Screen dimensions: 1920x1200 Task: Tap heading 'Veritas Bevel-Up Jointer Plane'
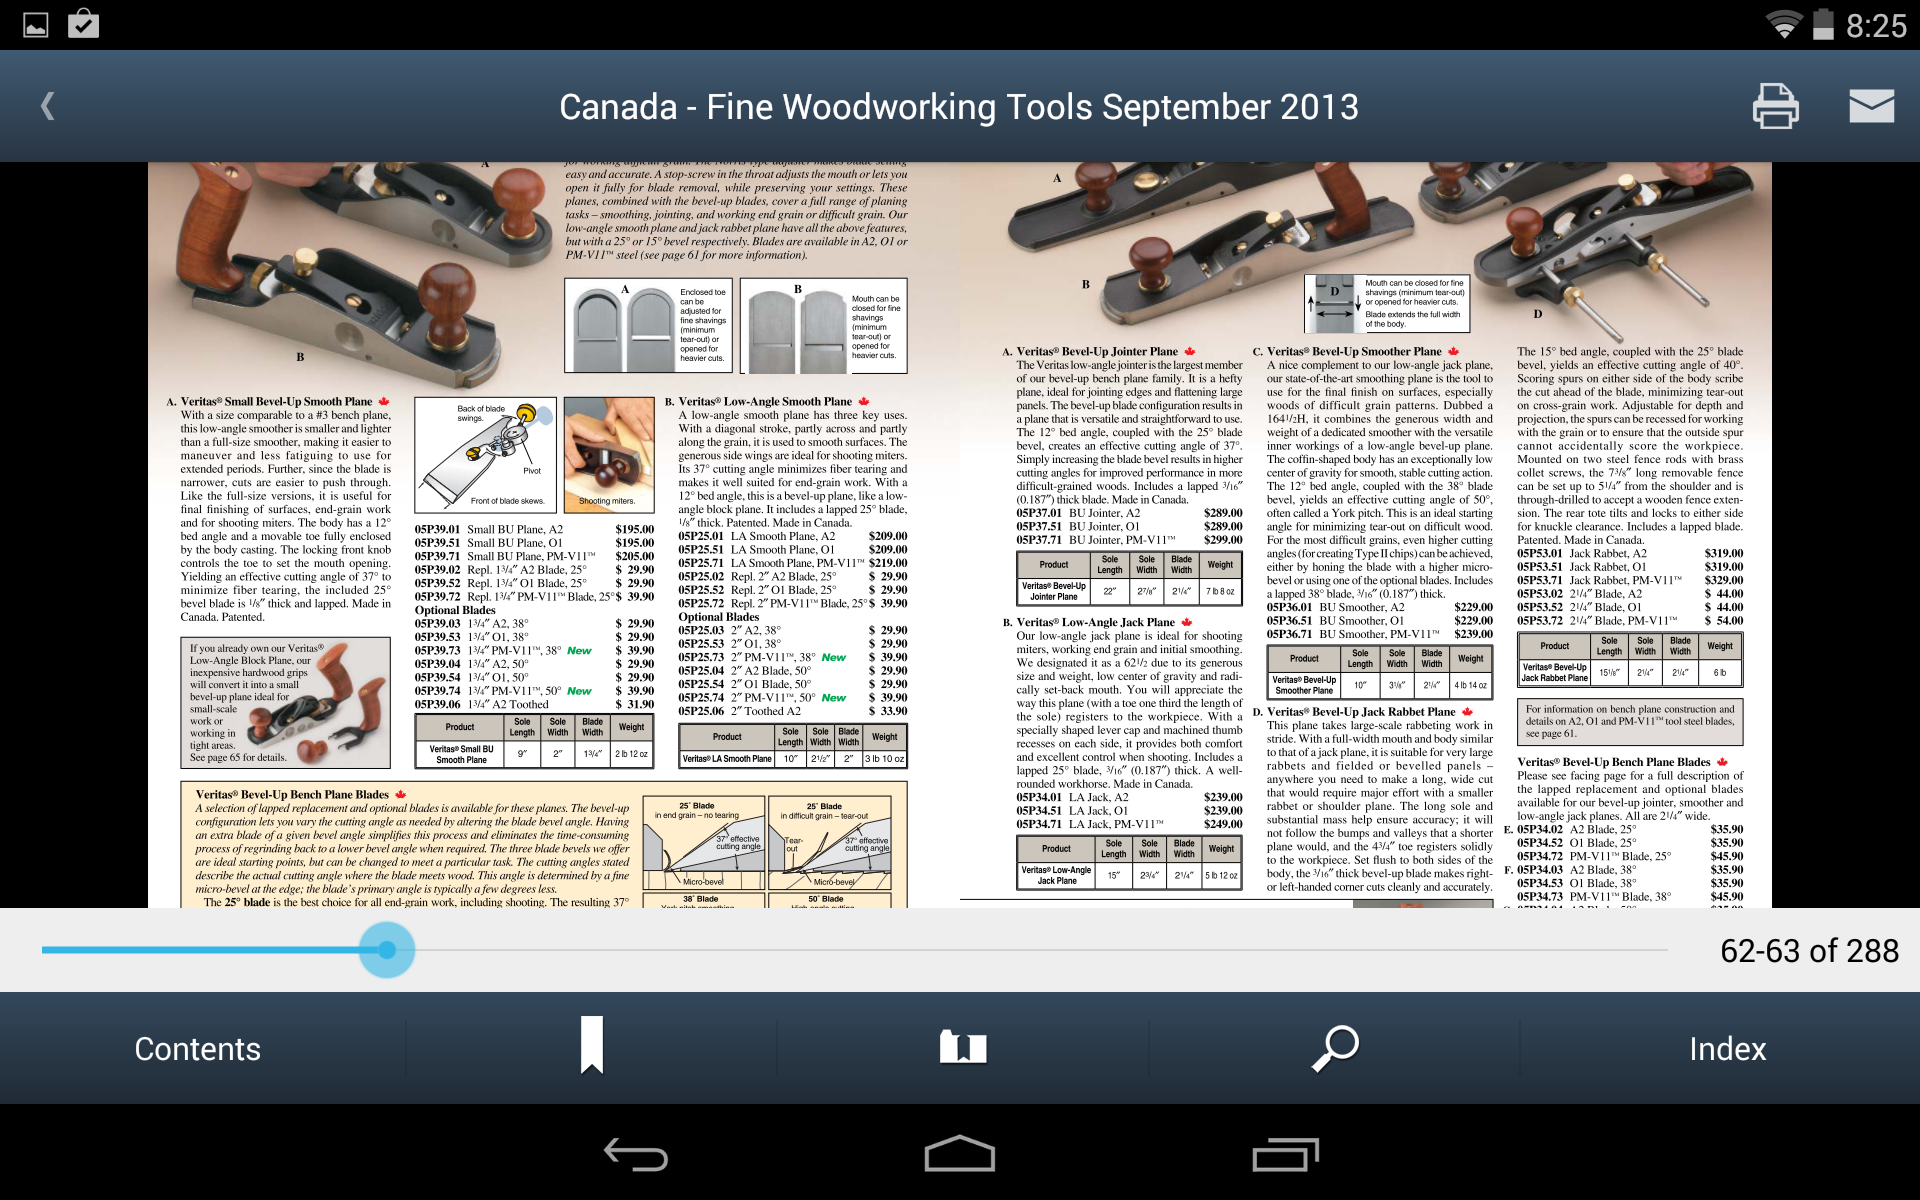[1097, 351]
